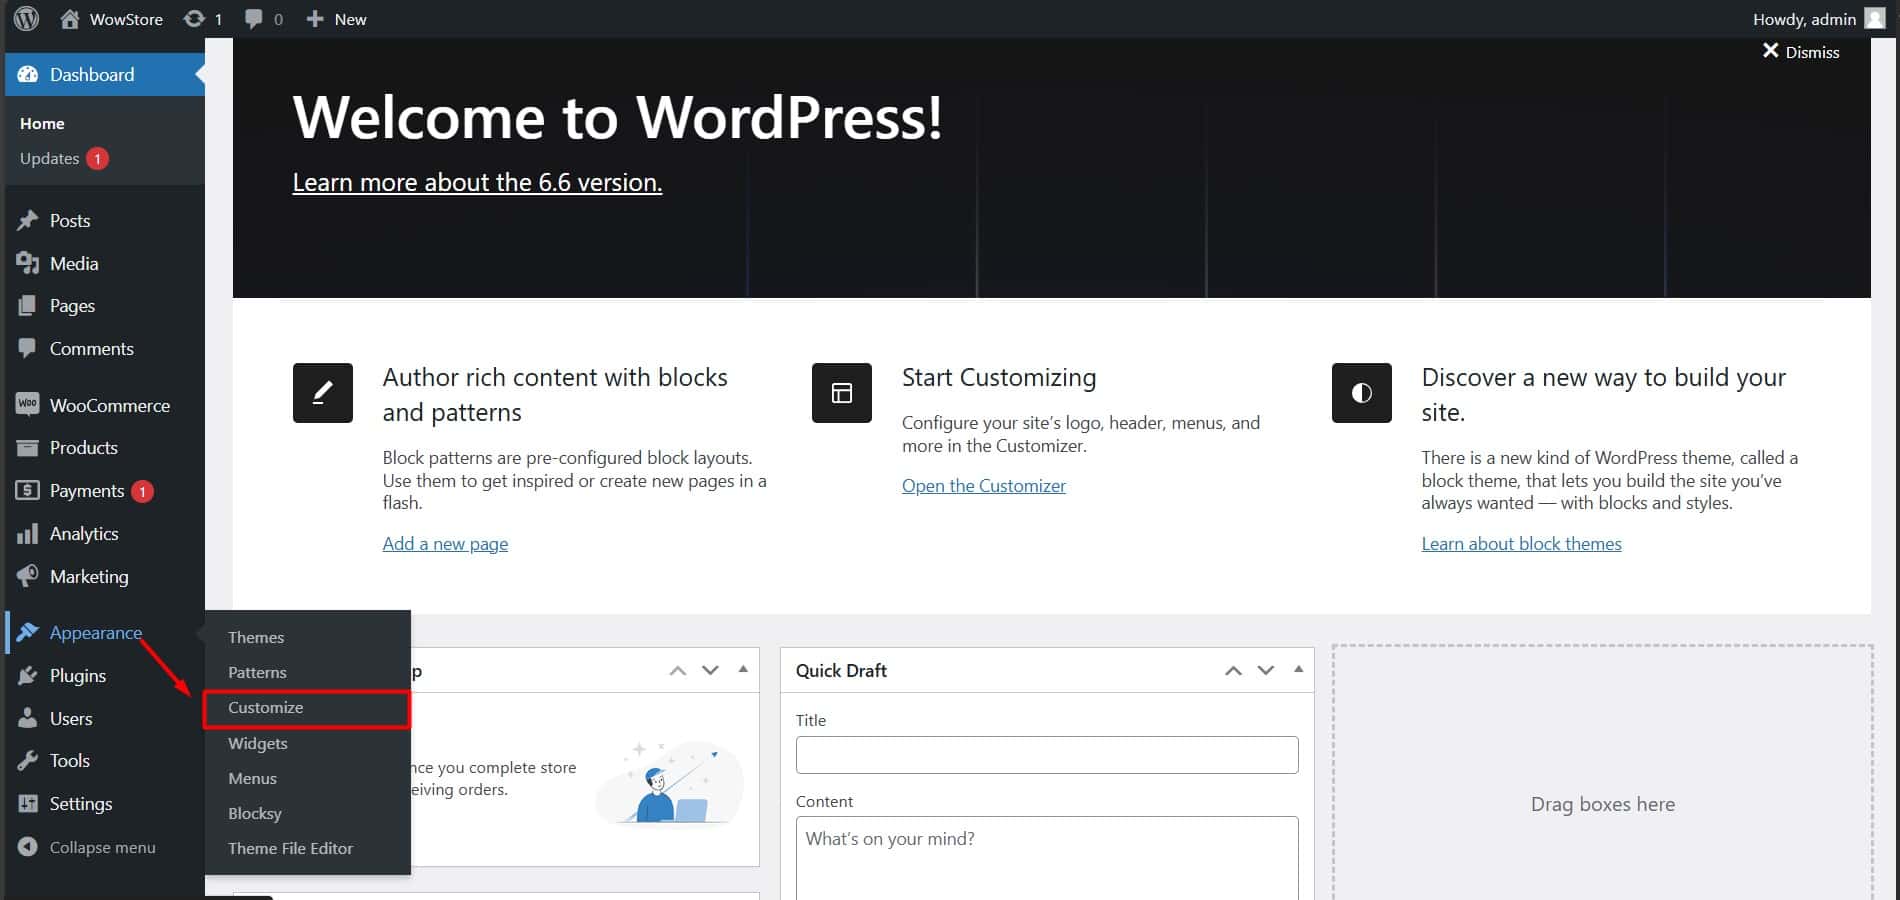The height and width of the screenshot is (900, 1900).
Task: Open the WowStore home icon
Action: click(69, 19)
